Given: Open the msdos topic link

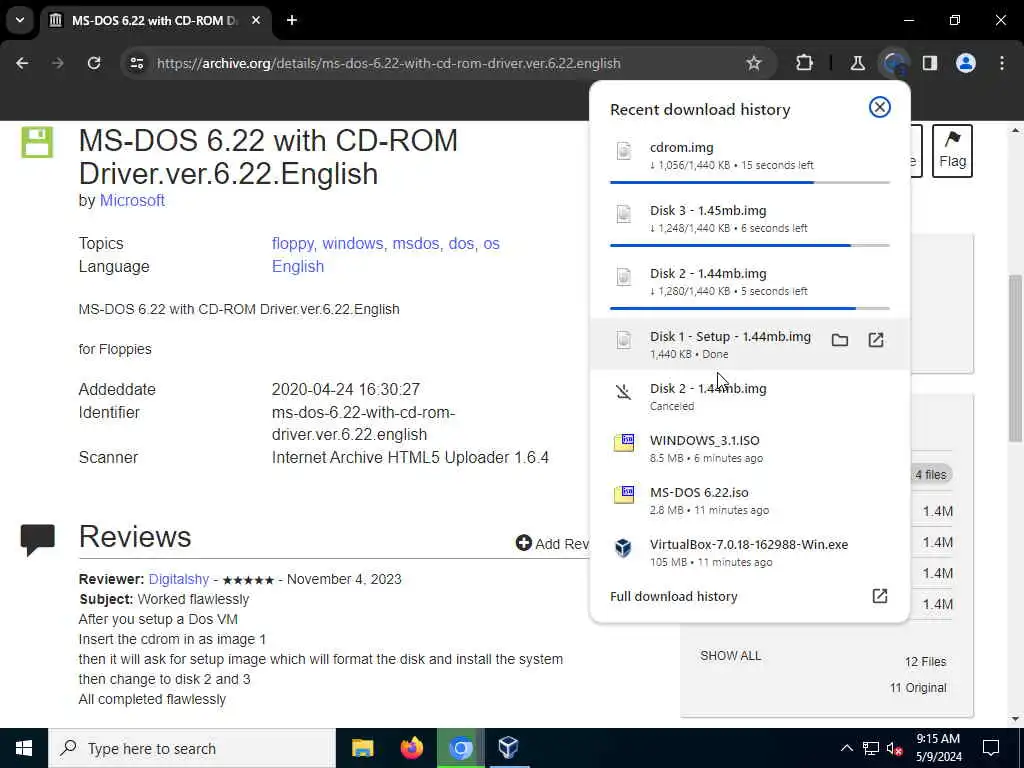Looking at the screenshot, I should point(417,244).
